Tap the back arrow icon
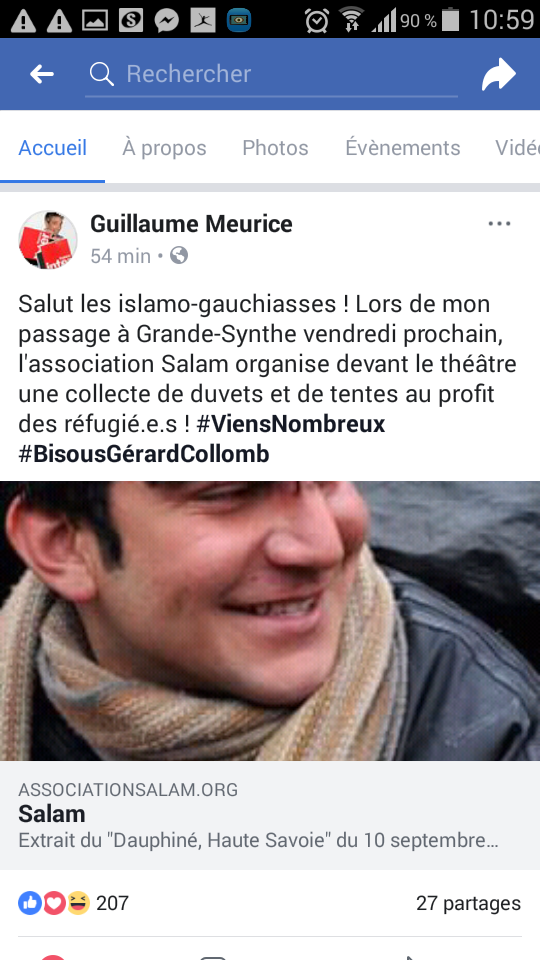Viewport: 540px width, 960px height. point(42,74)
